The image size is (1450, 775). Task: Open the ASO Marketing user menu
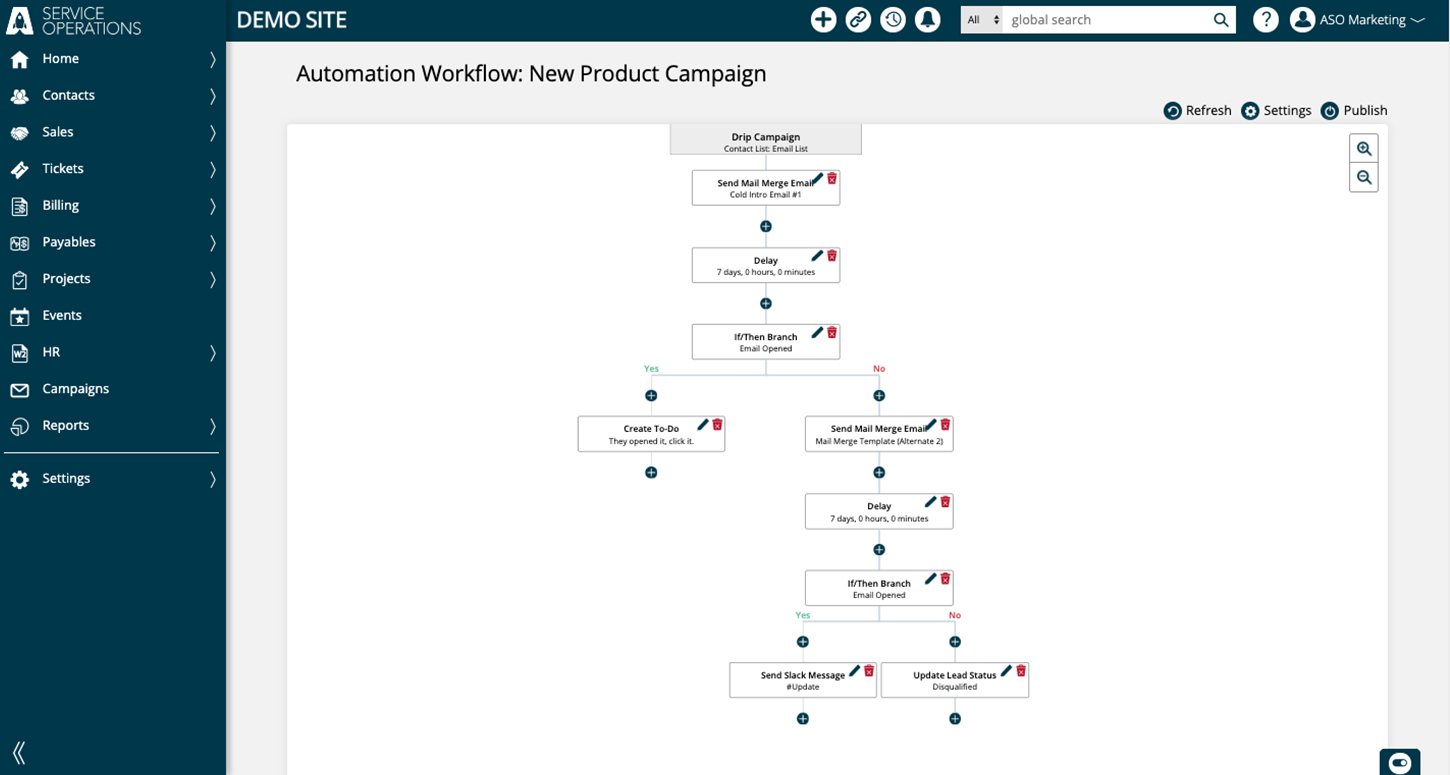(x=1357, y=20)
